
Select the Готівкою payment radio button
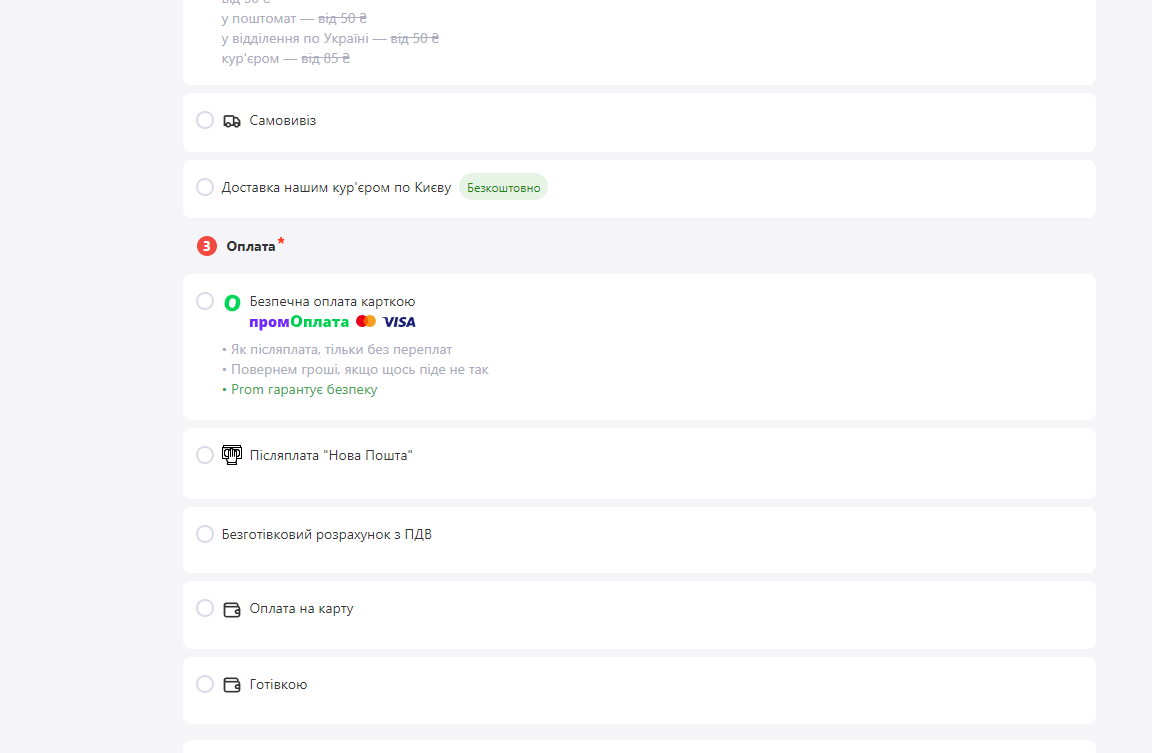pyautogui.click(x=205, y=684)
